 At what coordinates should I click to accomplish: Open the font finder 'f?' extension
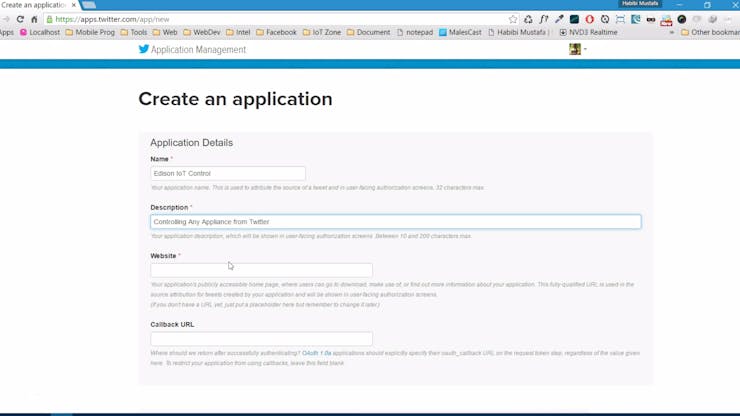(544, 19)
